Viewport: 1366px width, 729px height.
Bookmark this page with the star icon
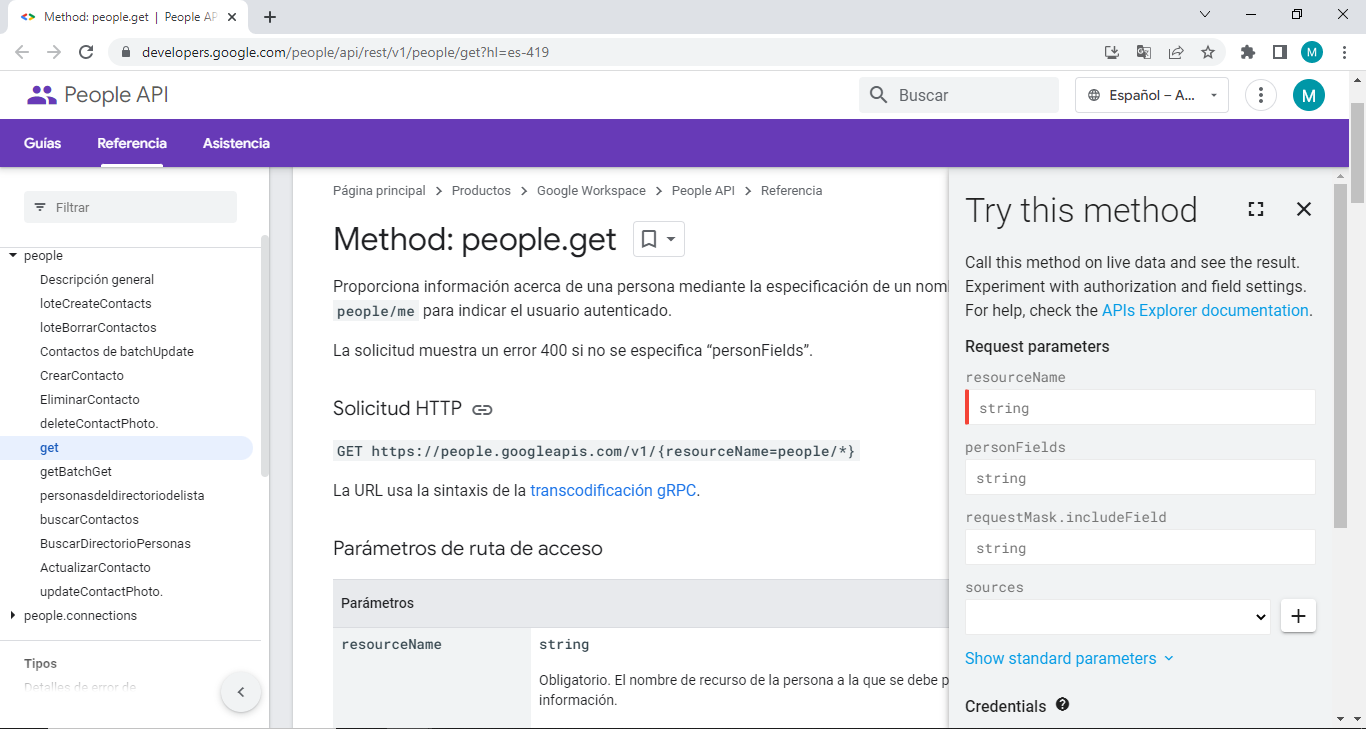[1208, 52]
